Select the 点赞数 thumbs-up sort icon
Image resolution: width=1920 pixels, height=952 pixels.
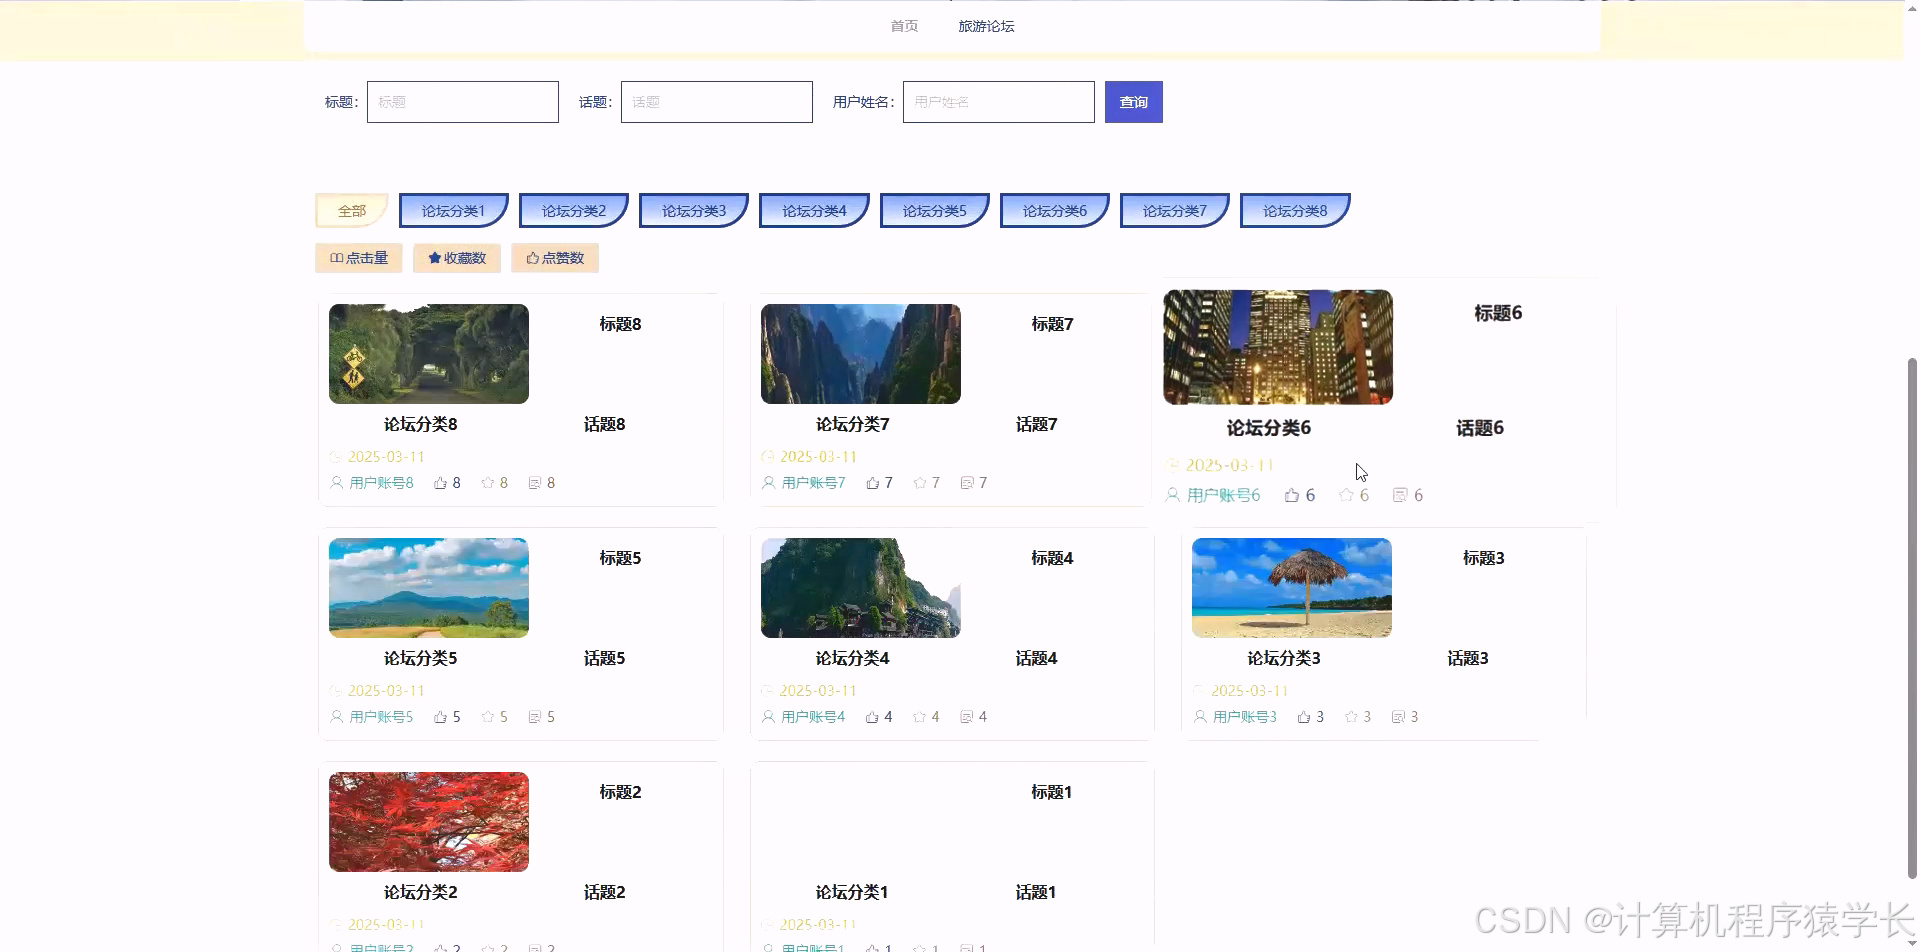(531, 258)
